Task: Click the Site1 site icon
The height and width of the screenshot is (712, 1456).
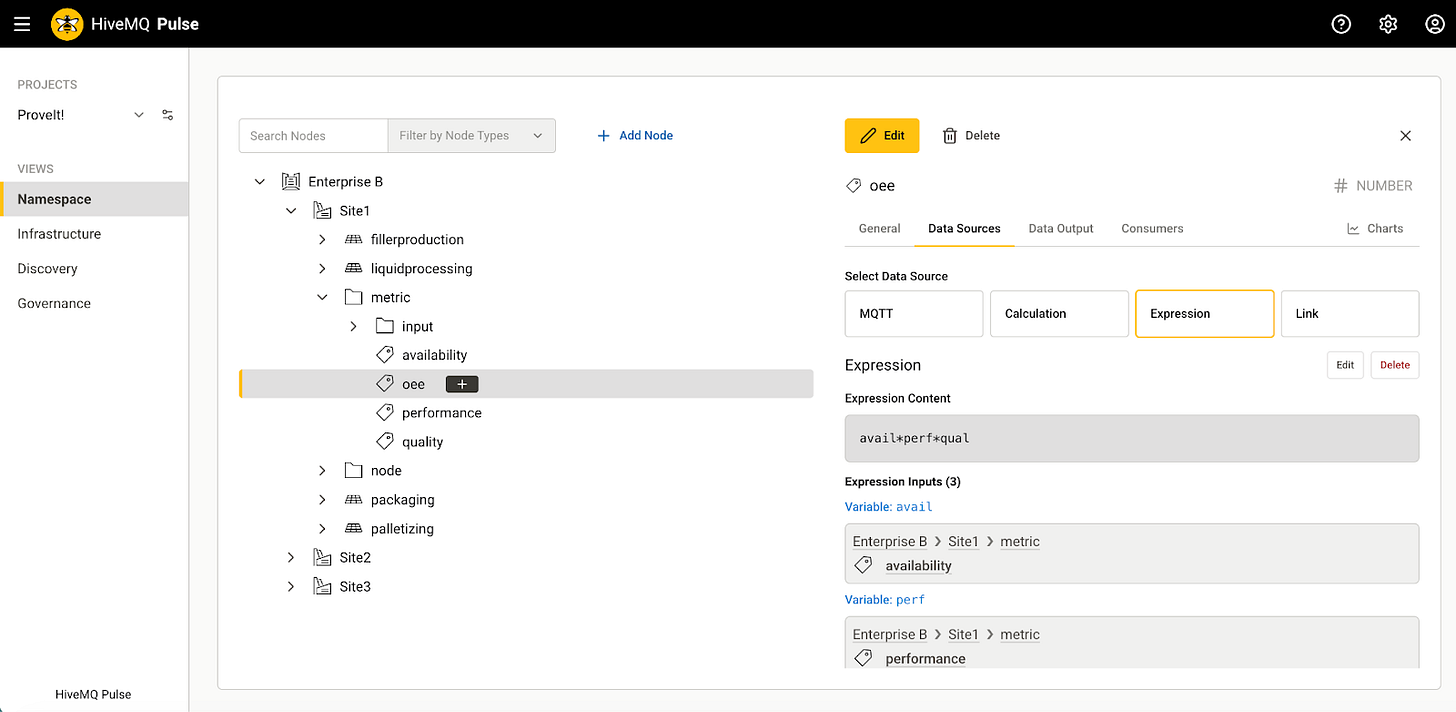Action: (322, 211)
